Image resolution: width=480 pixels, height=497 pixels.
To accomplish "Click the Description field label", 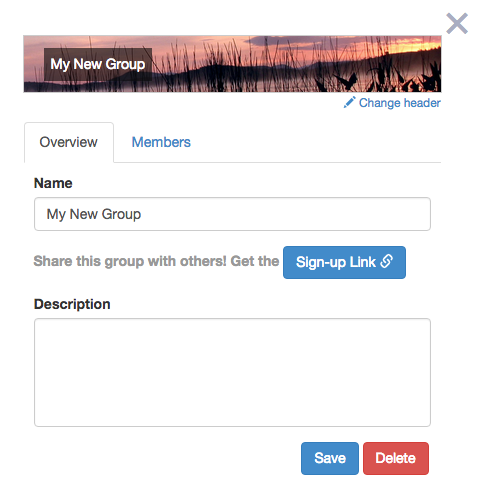I will tap(72, 304).
